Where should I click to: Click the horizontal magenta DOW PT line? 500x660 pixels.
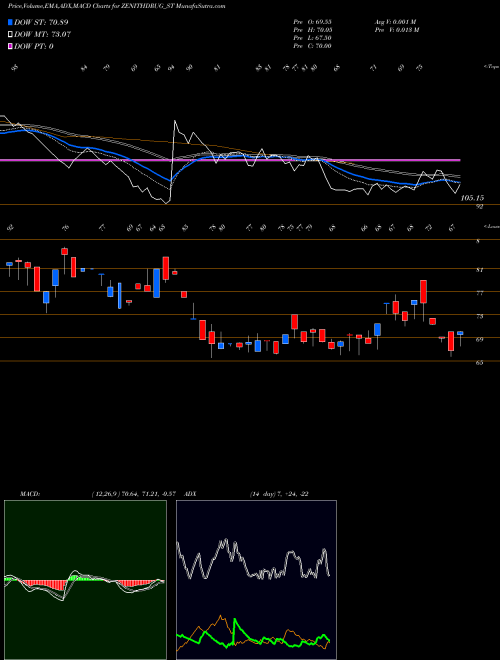(x=230, y=160)
